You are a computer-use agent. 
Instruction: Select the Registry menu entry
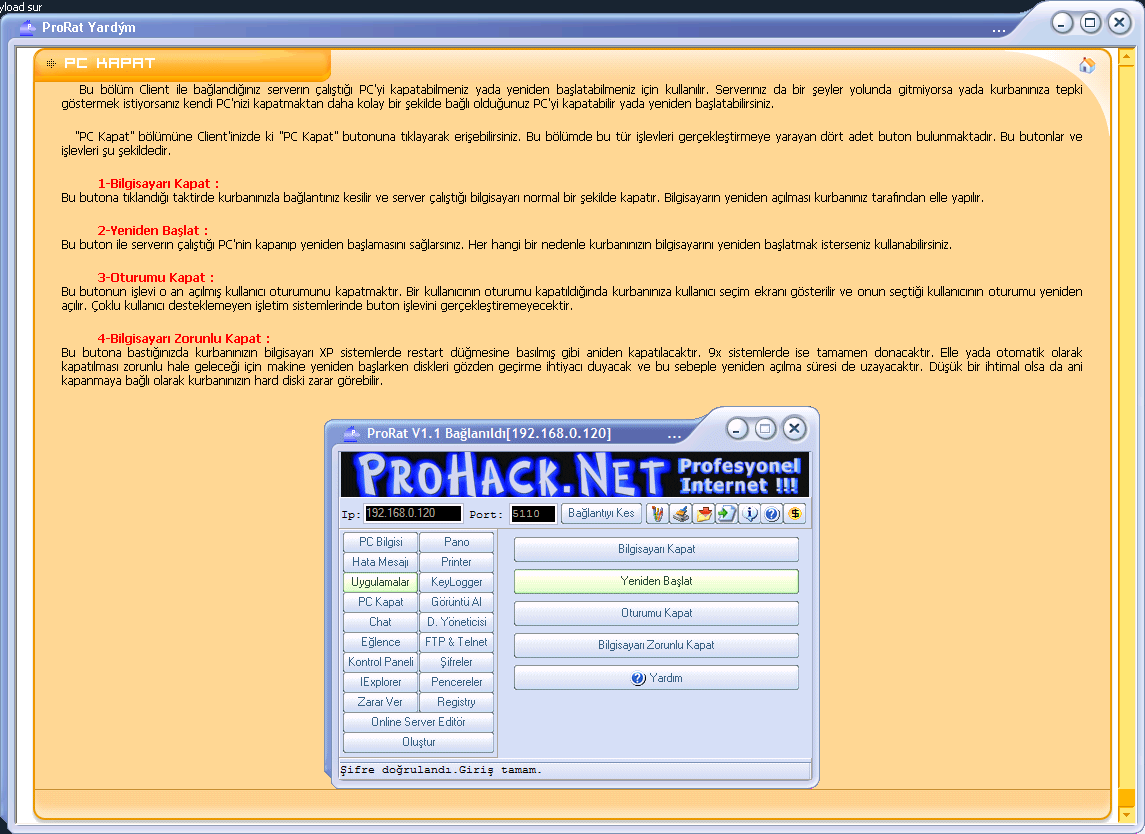click(x=456, y=702)
